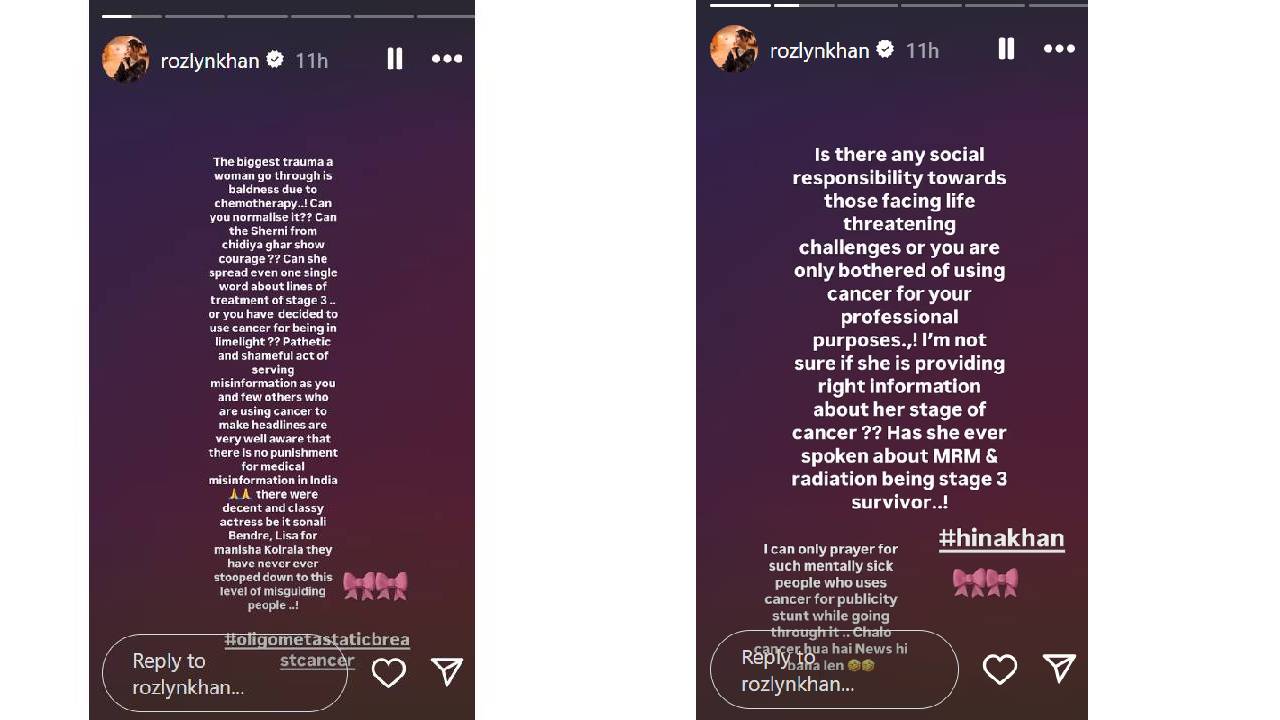
Task: Jump to second progress segment on right story
Action: click(x=802, y=5)
